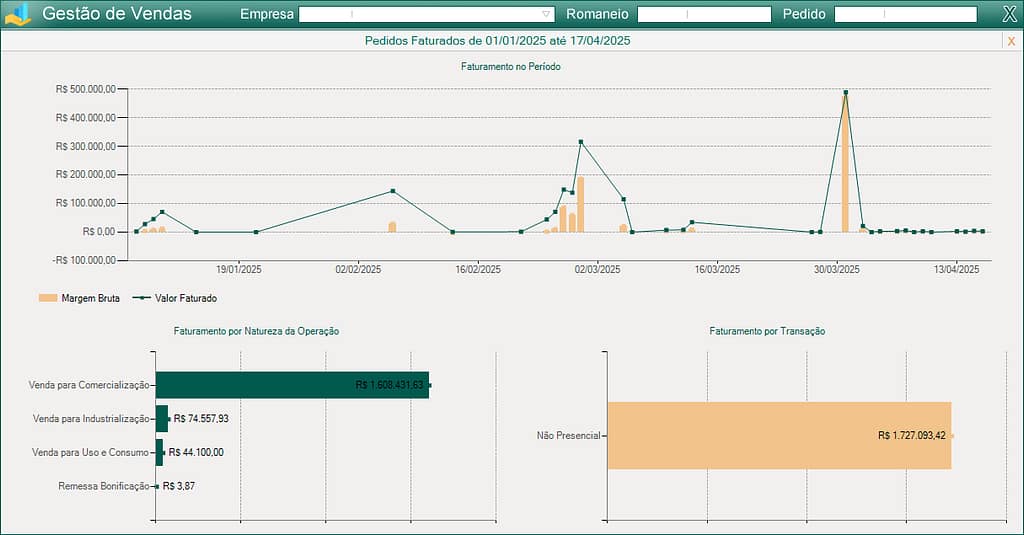Click the Pedidos Faturados date range heading
This screenshot has width=1024, height=535.
click(498, 41)
